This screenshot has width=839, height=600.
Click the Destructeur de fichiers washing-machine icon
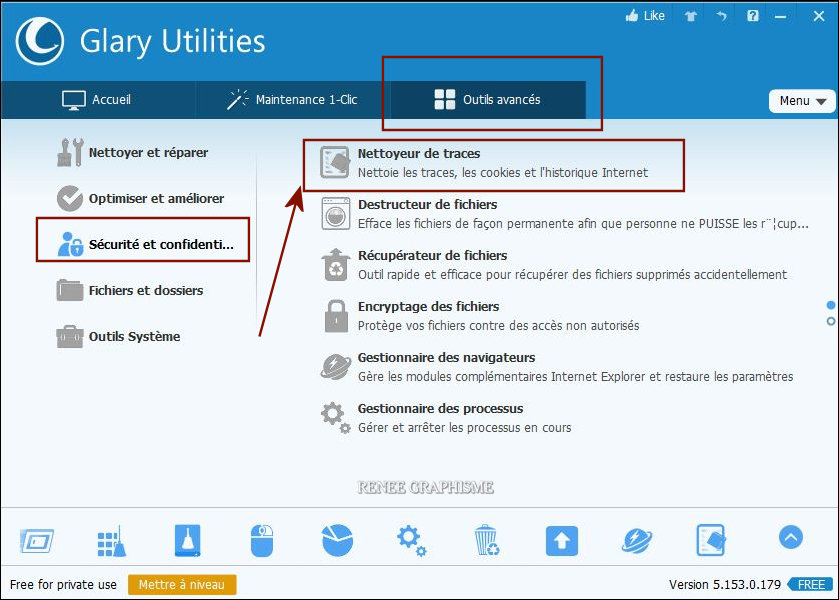click(335, 214)
